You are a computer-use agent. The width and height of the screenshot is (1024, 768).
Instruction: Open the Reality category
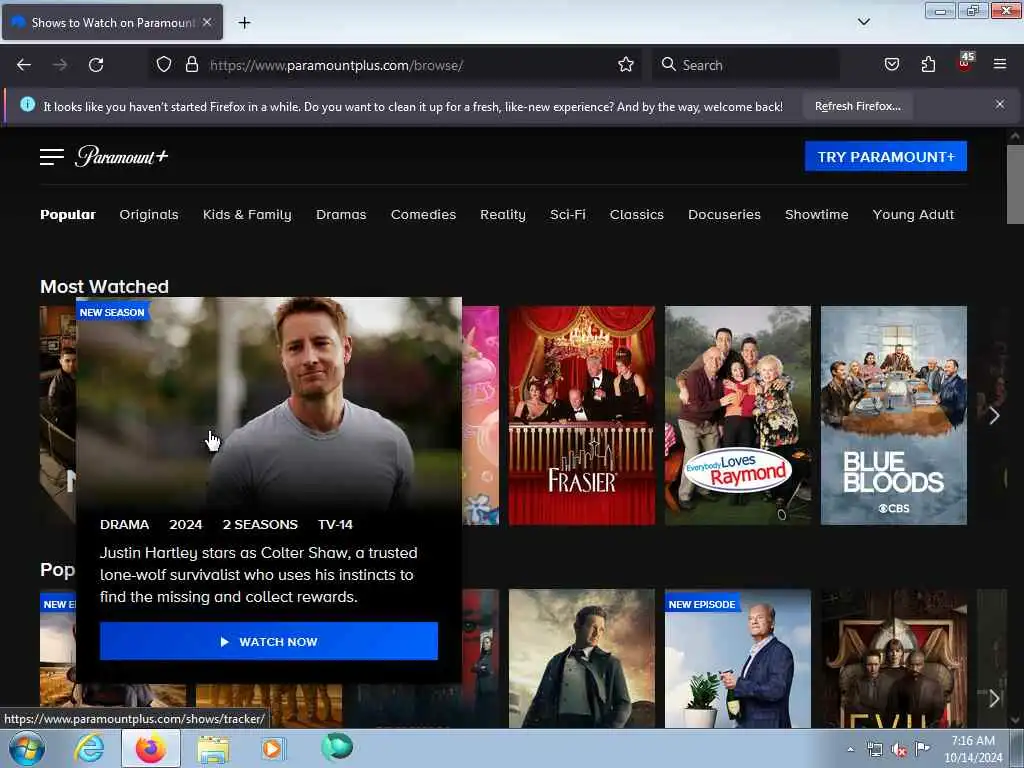503,215
